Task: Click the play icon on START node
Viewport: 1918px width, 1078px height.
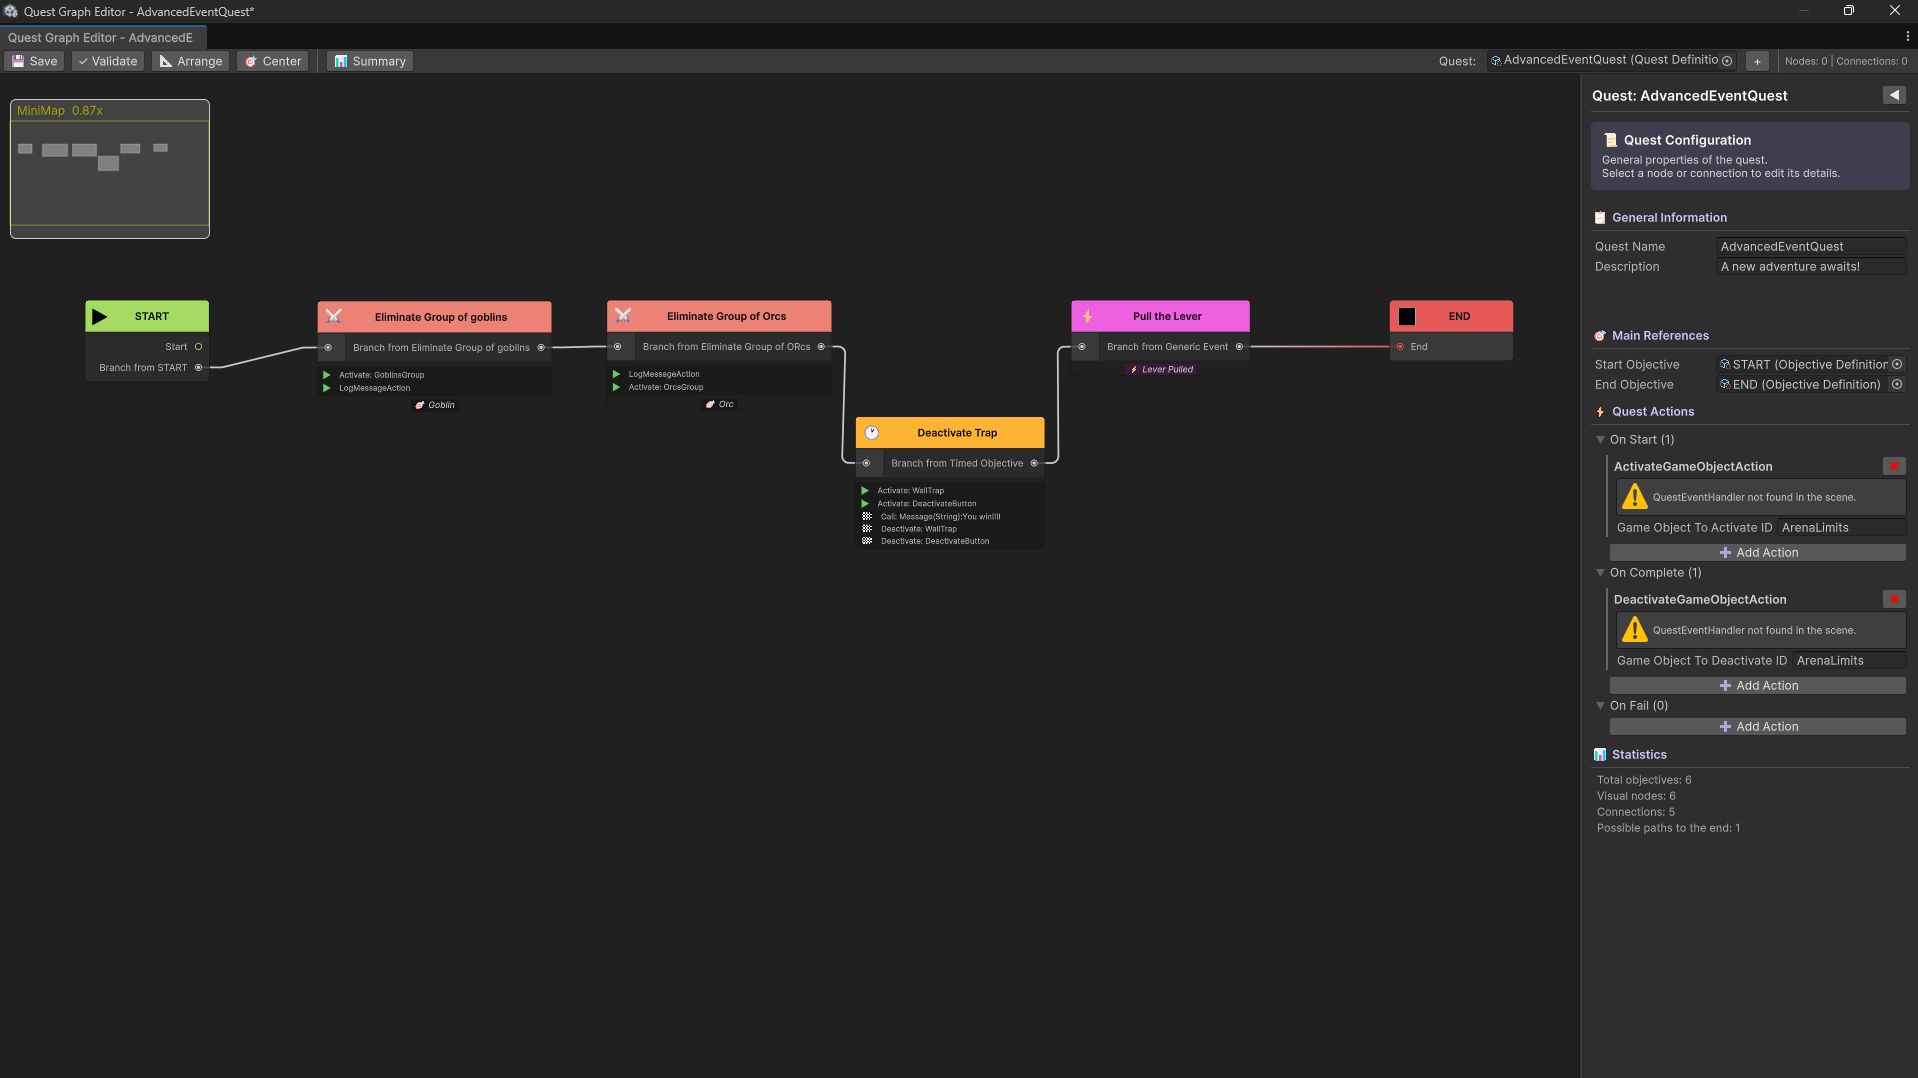Action: click(100, 316)
